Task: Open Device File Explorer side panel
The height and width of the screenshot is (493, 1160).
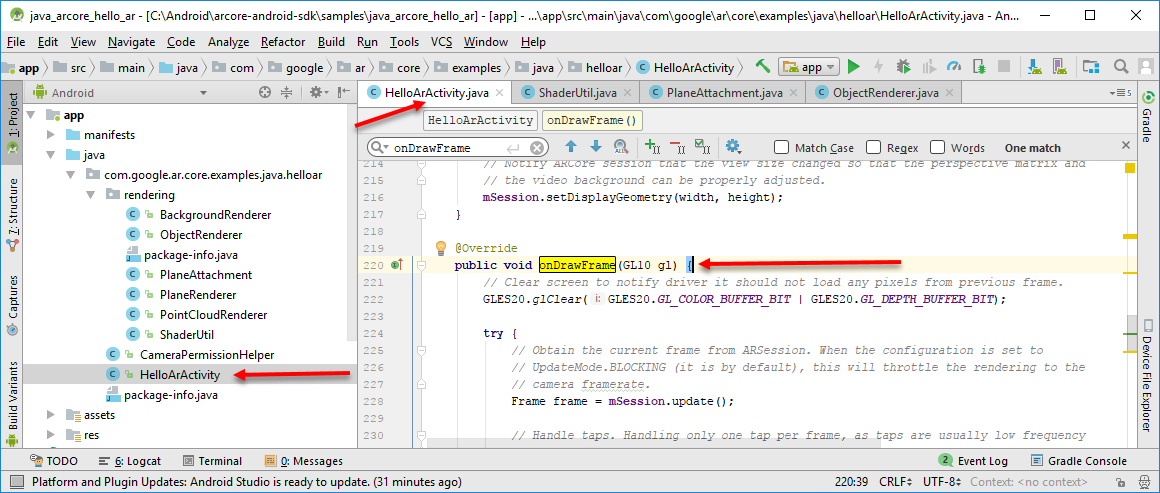Action: [1148, 375]
